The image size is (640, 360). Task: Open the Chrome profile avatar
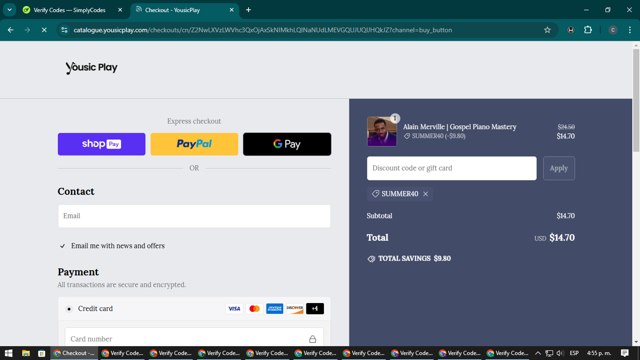pos(613,30)
